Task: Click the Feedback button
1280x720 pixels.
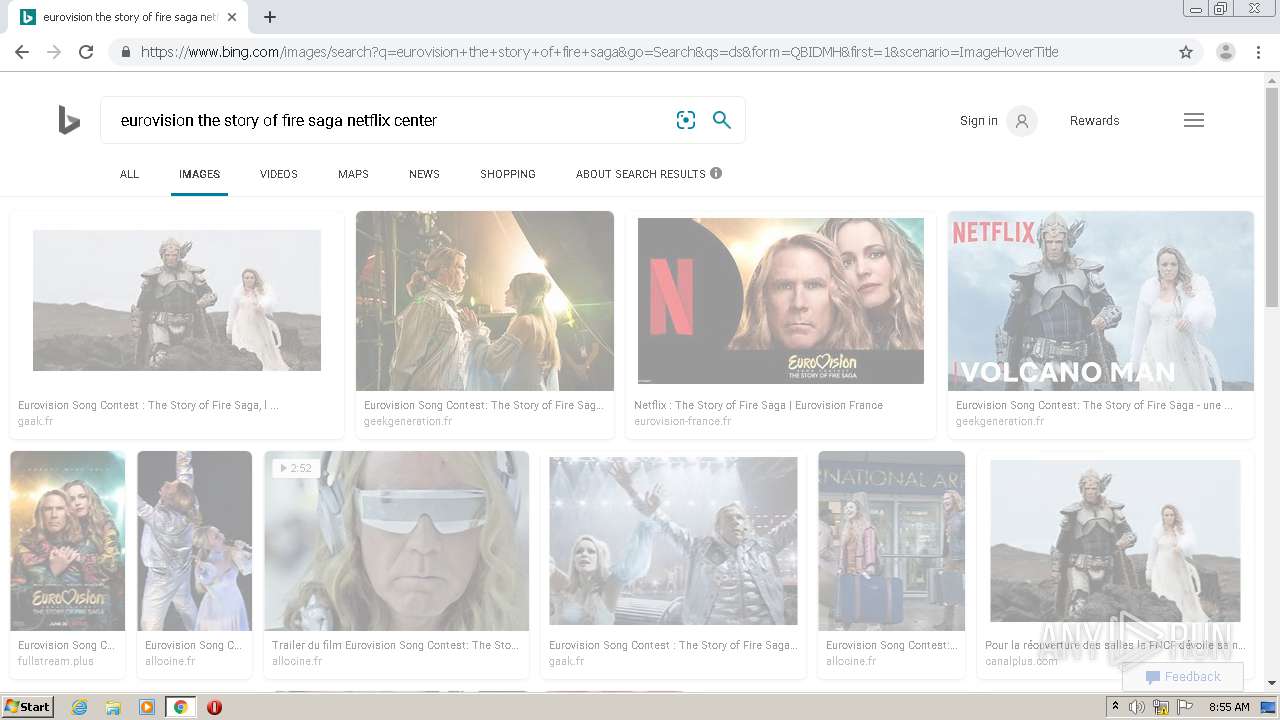Action: coord(1183,677)
